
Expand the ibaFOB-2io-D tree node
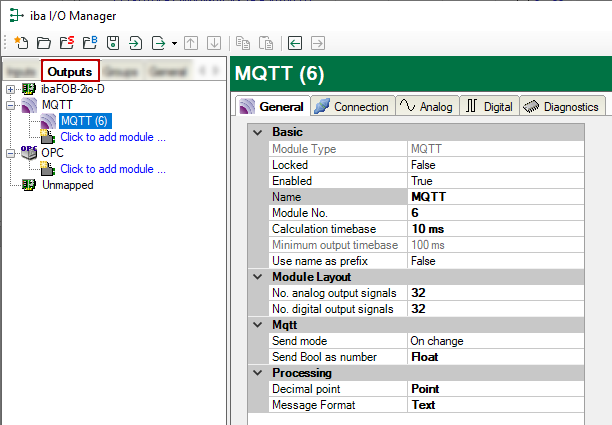pyautogui.click(x=11, y=89)
